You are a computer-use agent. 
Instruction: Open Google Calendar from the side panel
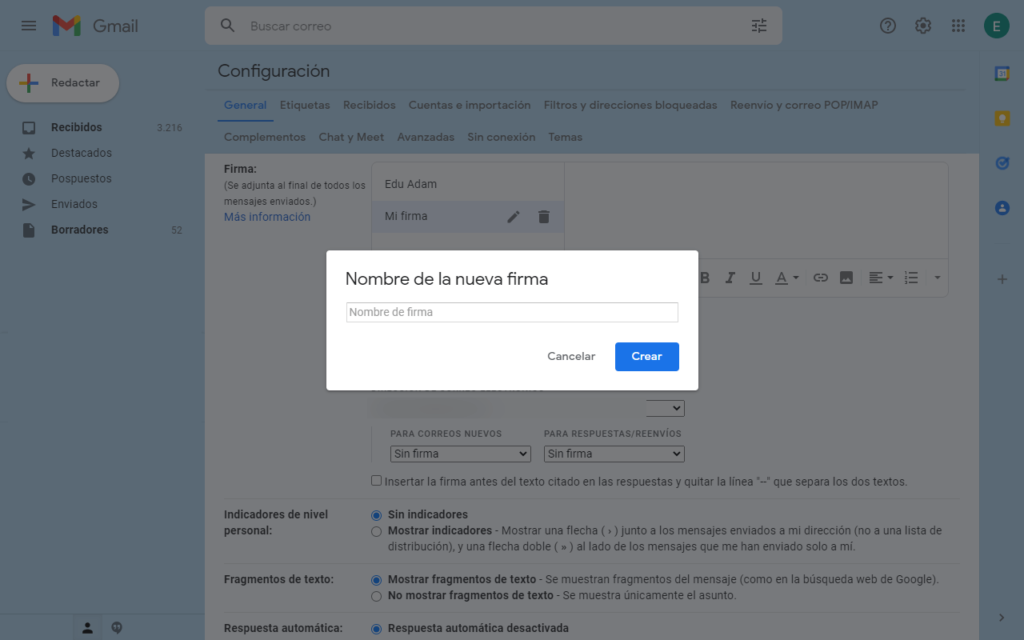click(x=1001, y=74)
